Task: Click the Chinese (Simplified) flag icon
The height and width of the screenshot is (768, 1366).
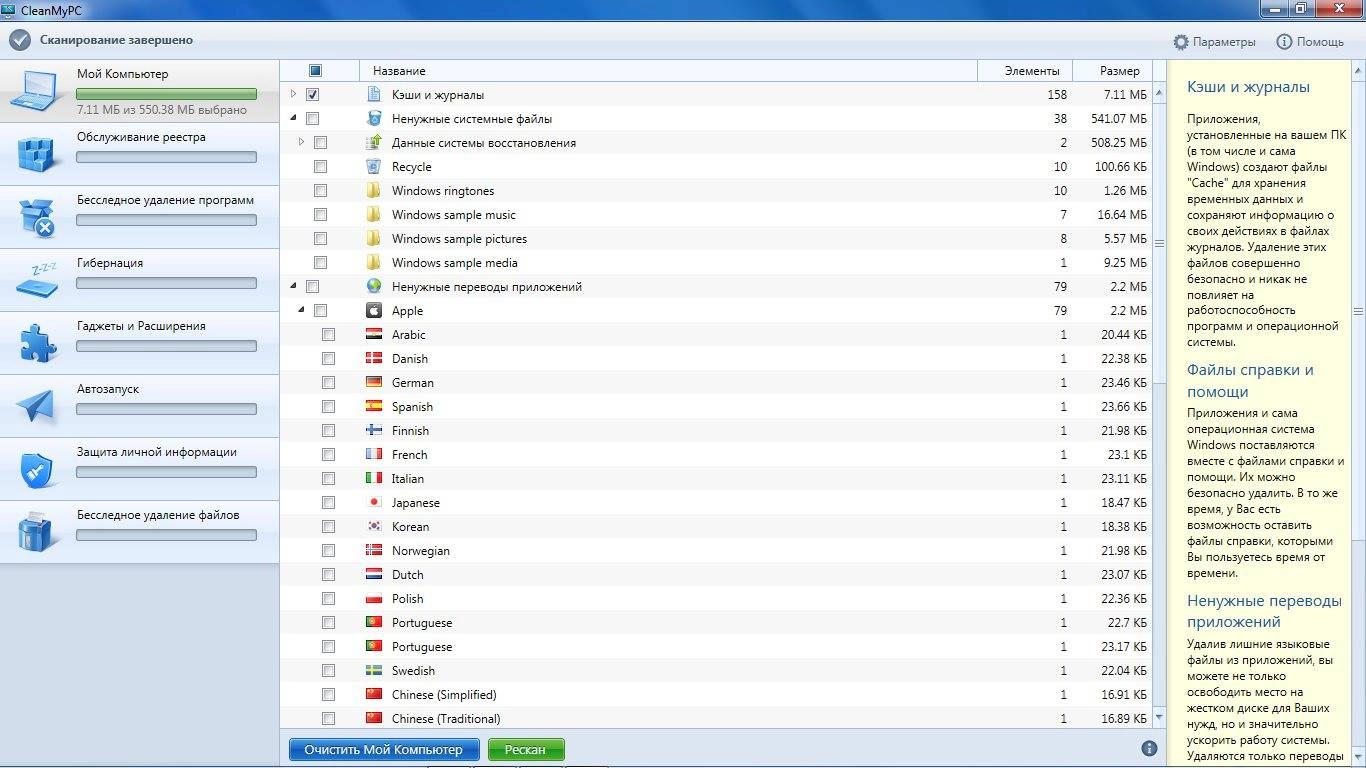Action: coord(373,695)
